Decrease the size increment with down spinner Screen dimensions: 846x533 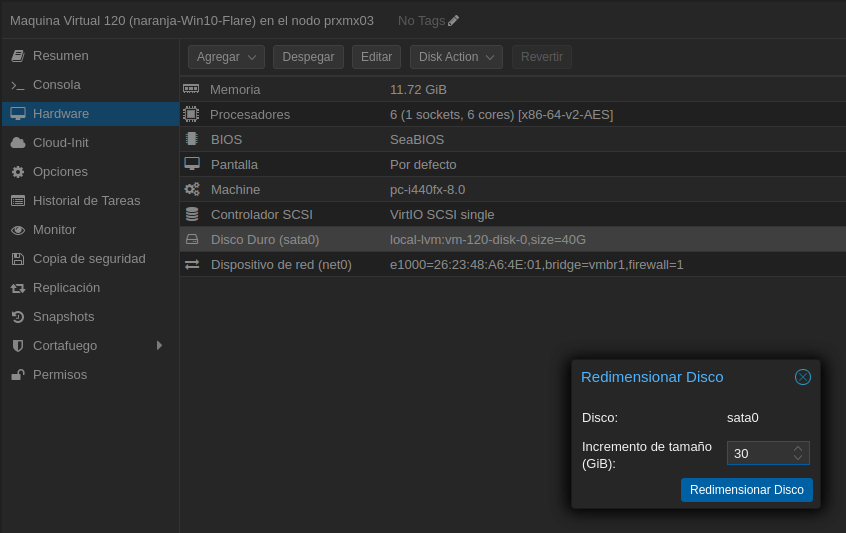click(797, 458)
